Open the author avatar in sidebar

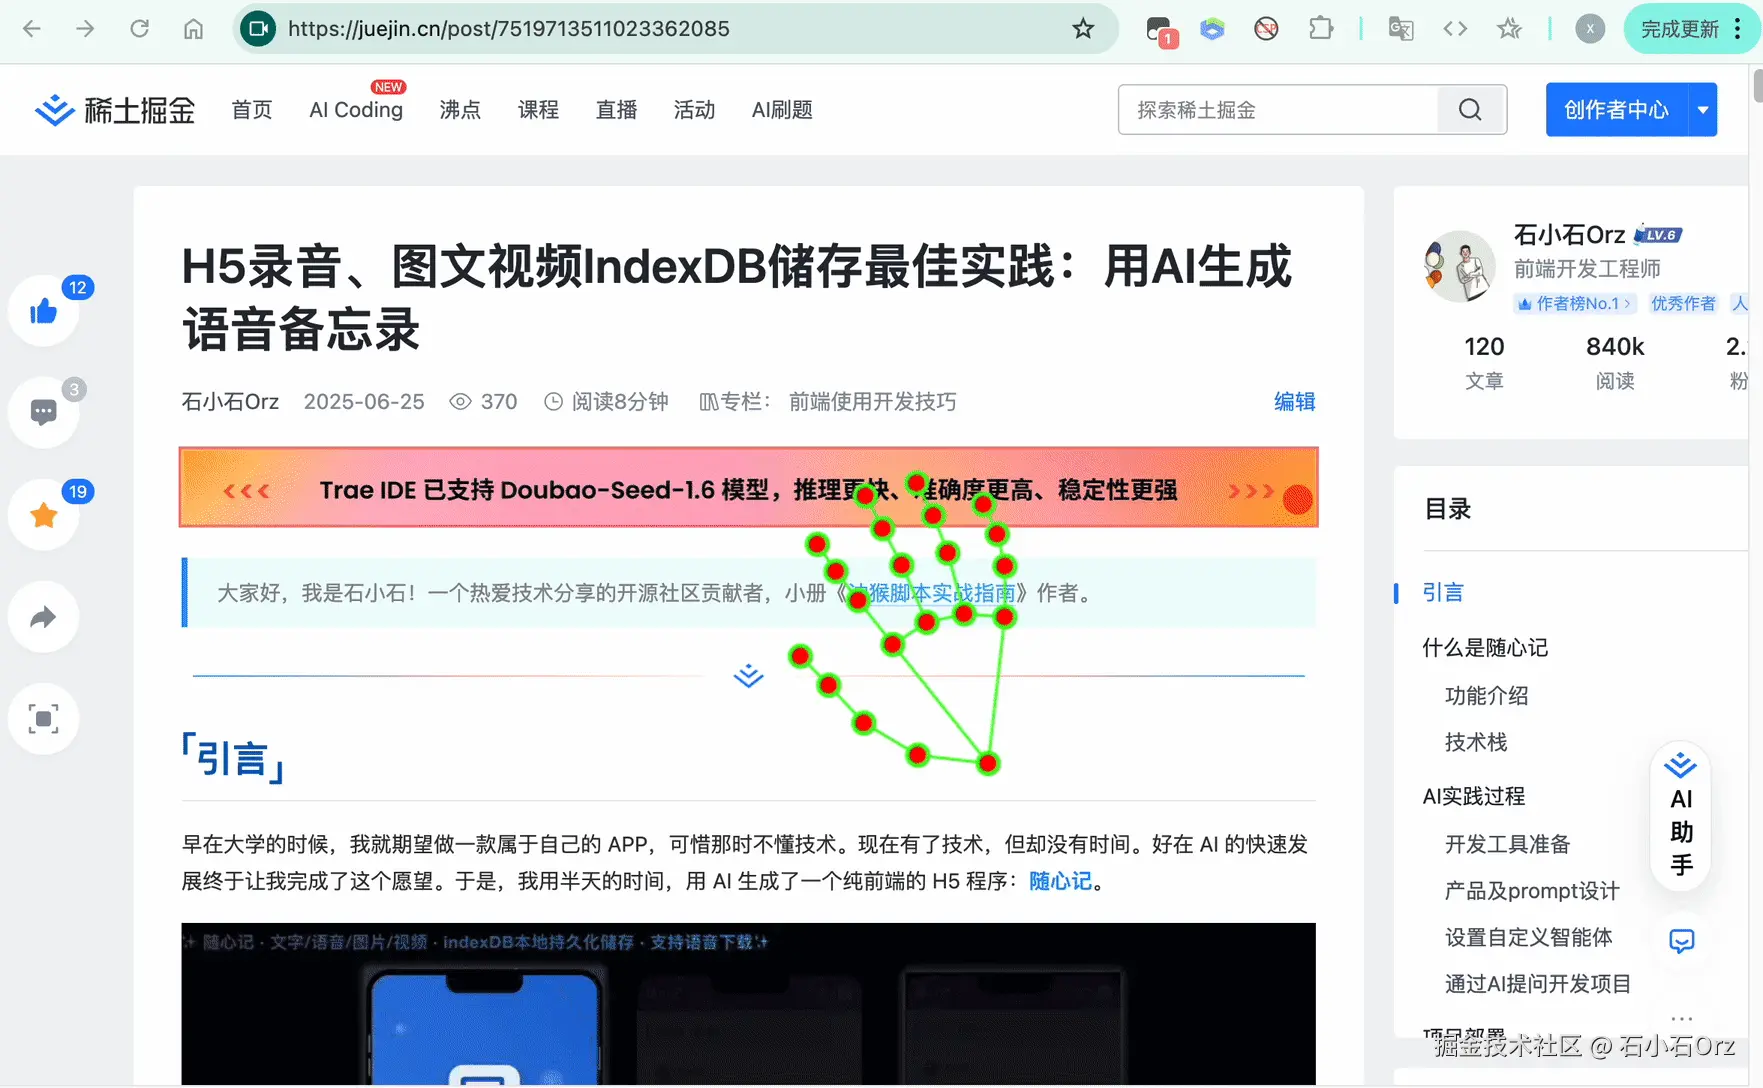[x=1459, y=267]
